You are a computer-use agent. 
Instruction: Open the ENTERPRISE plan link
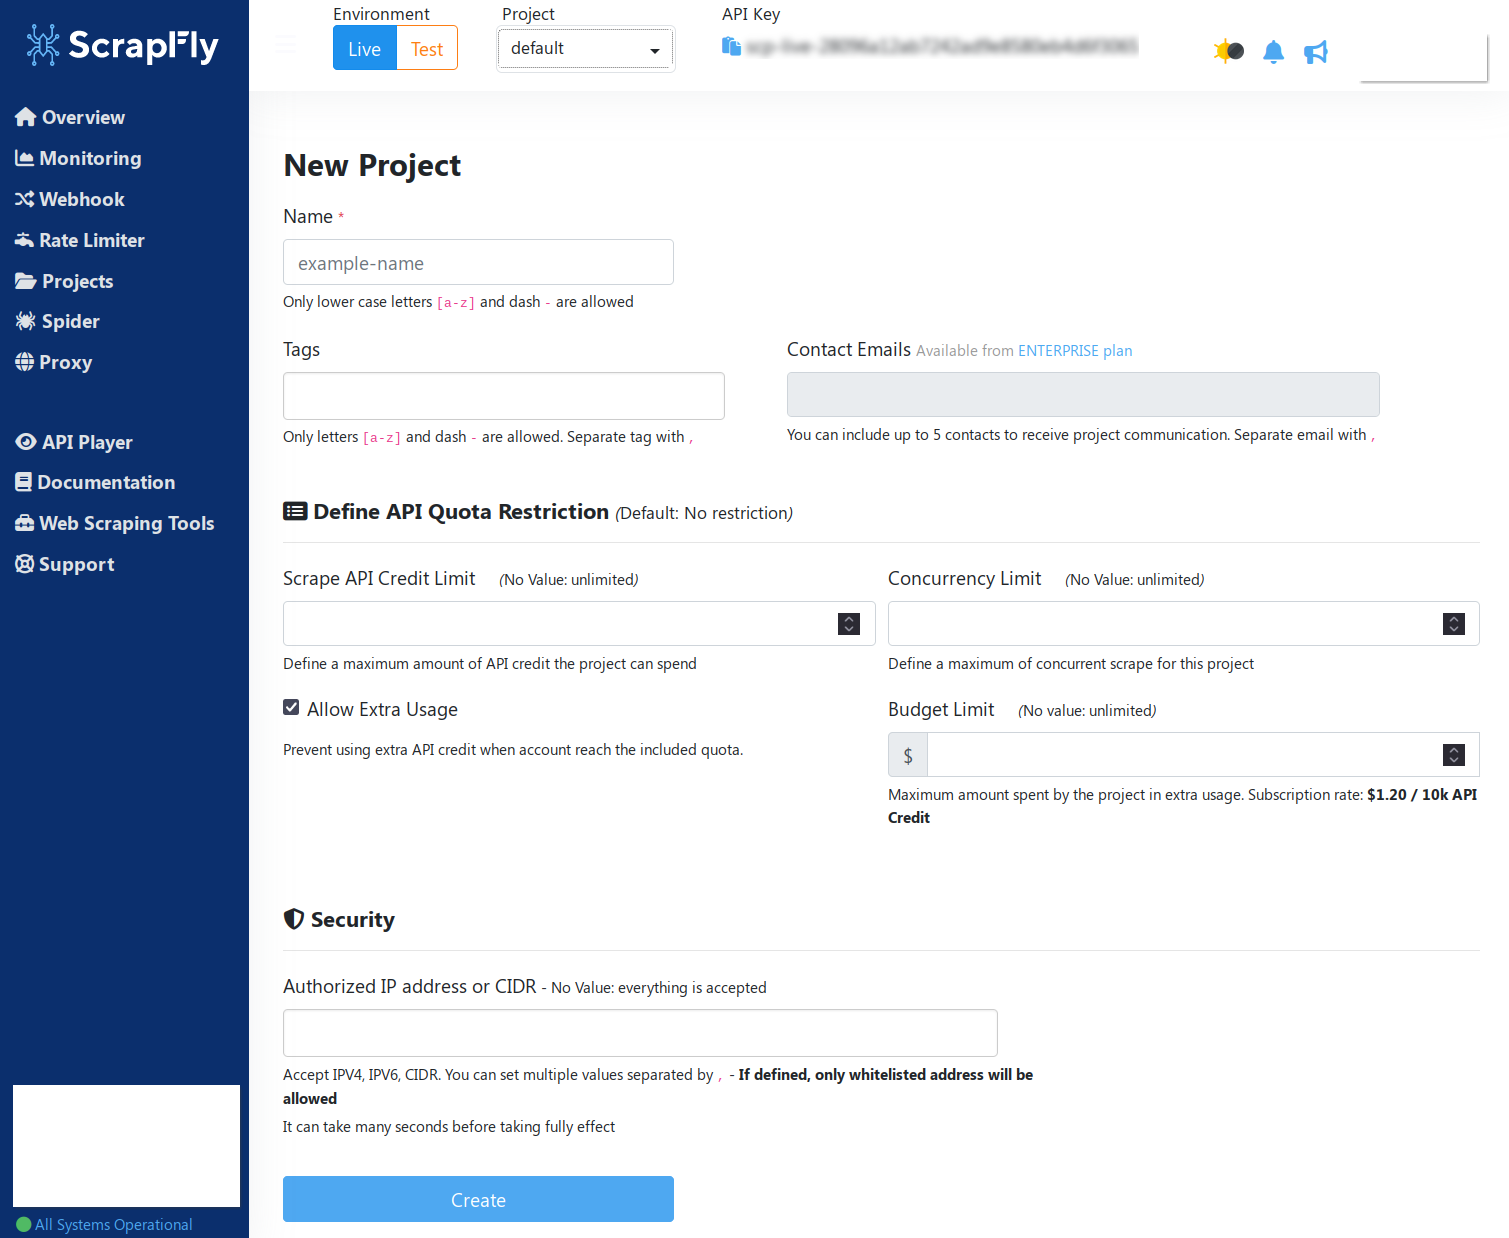pos(1075,351)
